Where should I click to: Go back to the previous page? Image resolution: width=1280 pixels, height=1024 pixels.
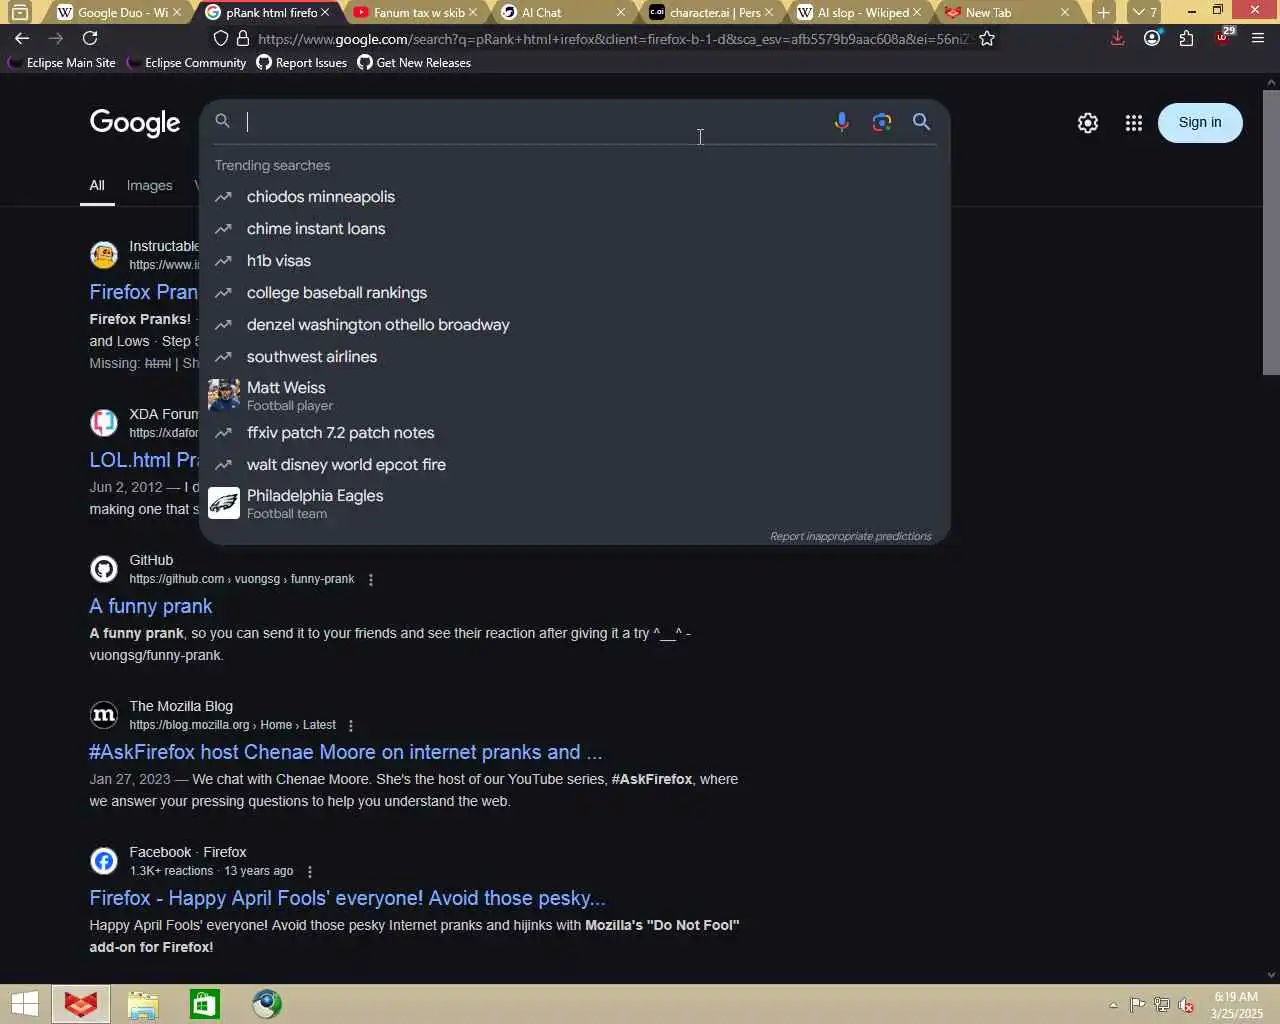(22, 38)
